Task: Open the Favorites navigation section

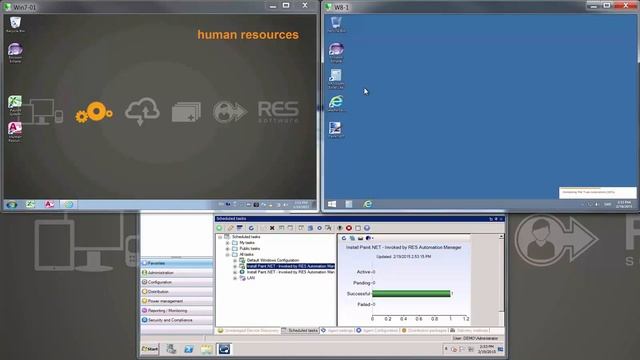Action: pos(177,263)
